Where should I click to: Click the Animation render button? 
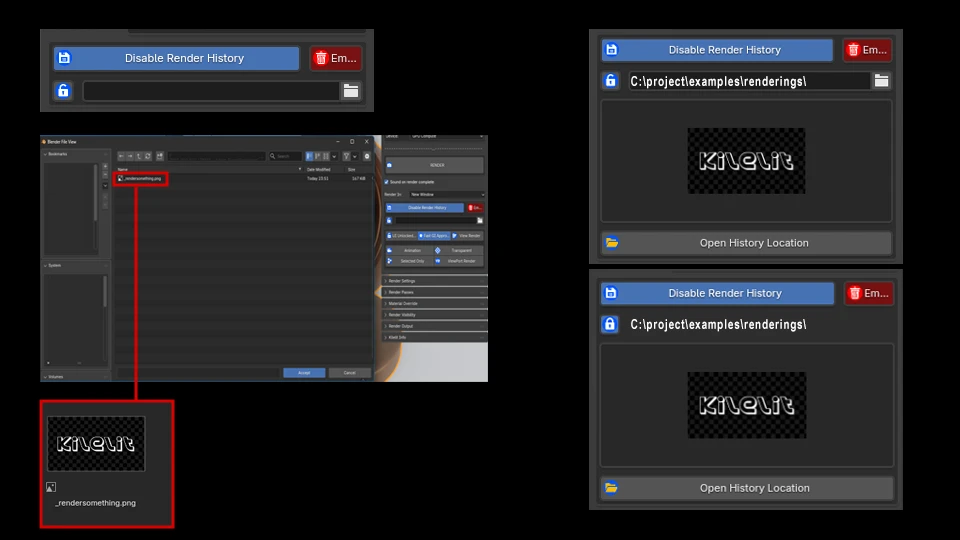click(x=409, y=250)
